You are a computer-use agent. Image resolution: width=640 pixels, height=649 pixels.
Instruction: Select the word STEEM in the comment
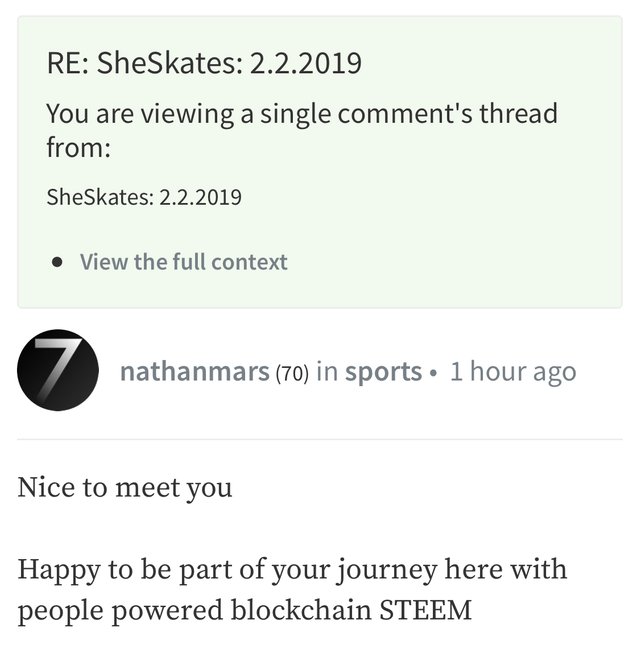tap(425, 610)
